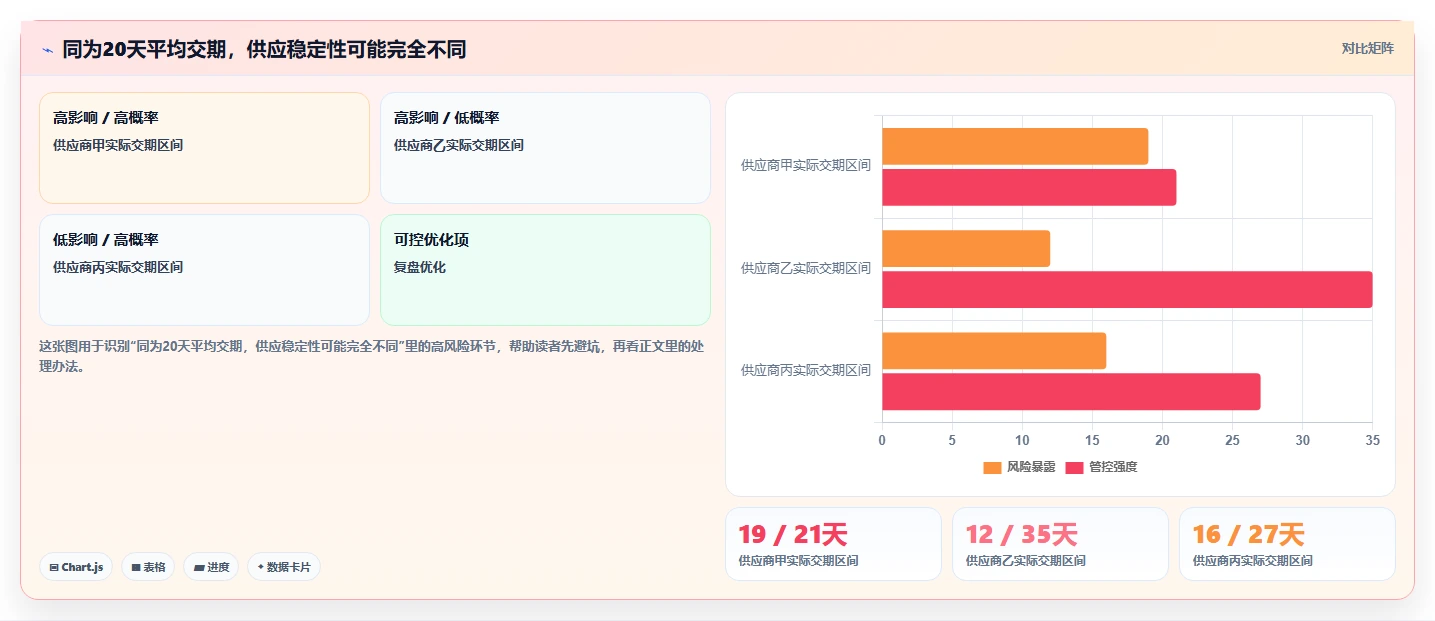Image resolution: width=1435 pixels, height=621 pixels.
Task: Click the lightning icon beside the title
Action: (x=47, y=50)
